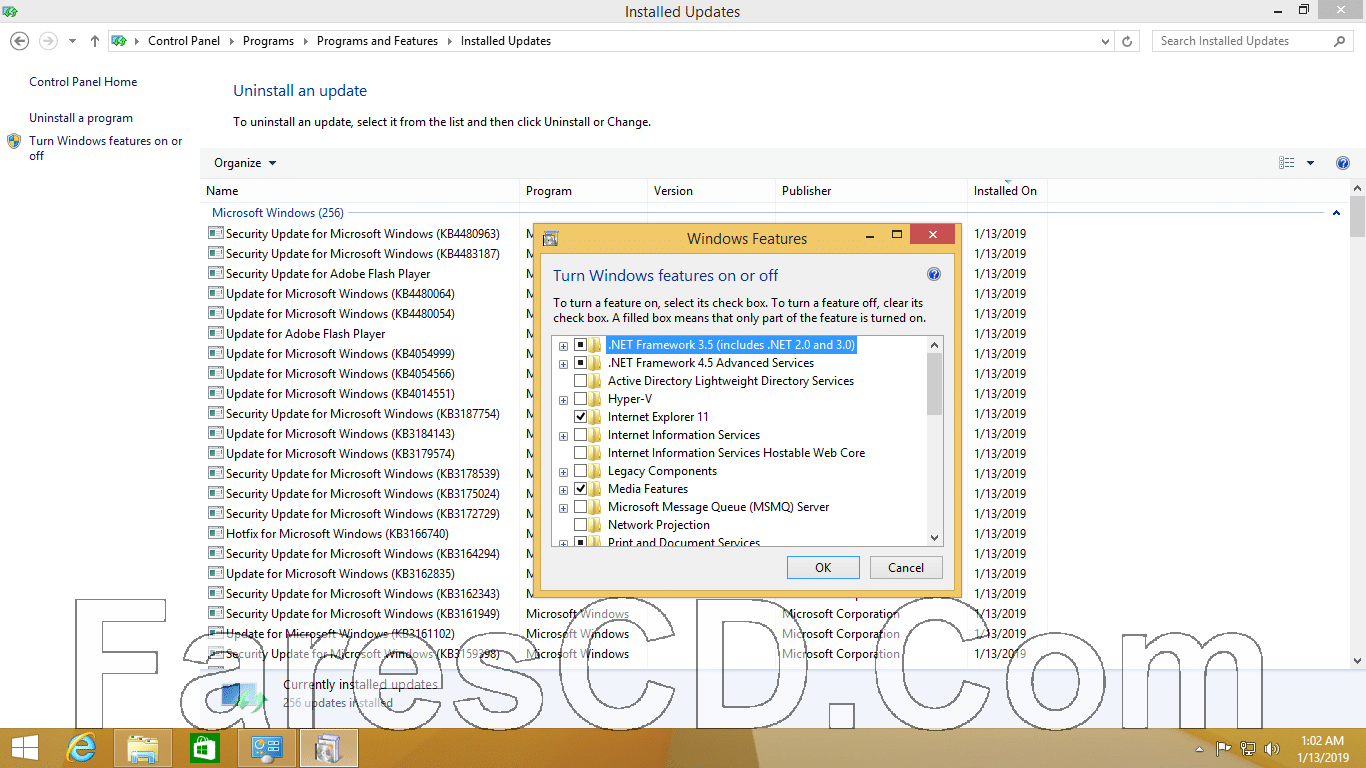This screenshot has width=1366, height=768.
Task: Click icon of Hotfix KB3166740 row
Action: pyautogui.click(x=215, y=533)
